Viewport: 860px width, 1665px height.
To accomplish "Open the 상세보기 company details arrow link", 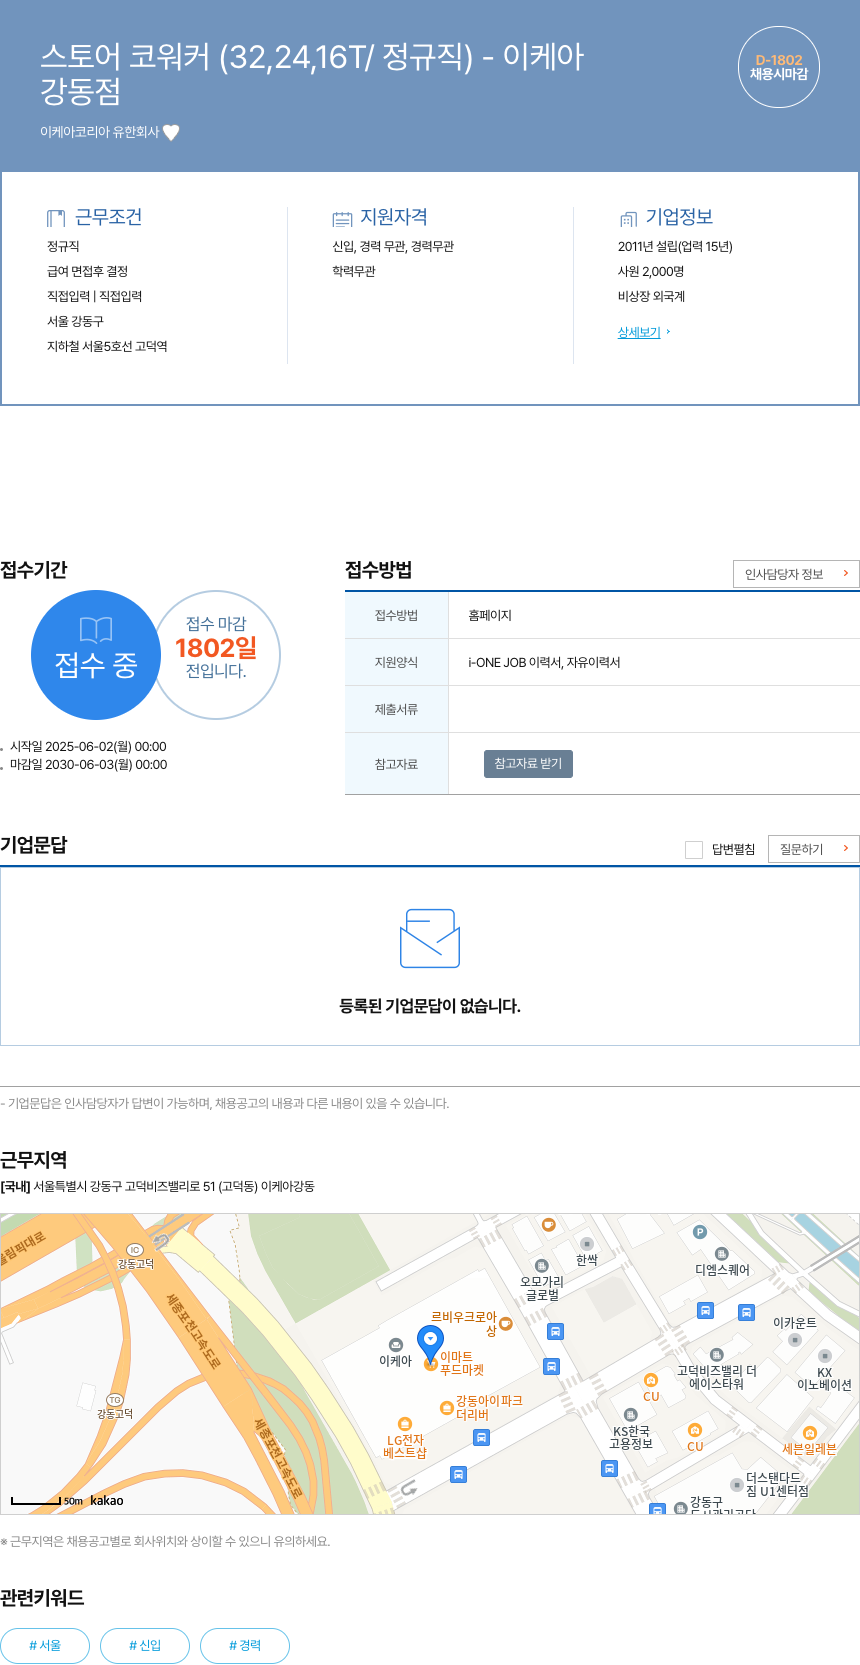I will tap(644, 333).
